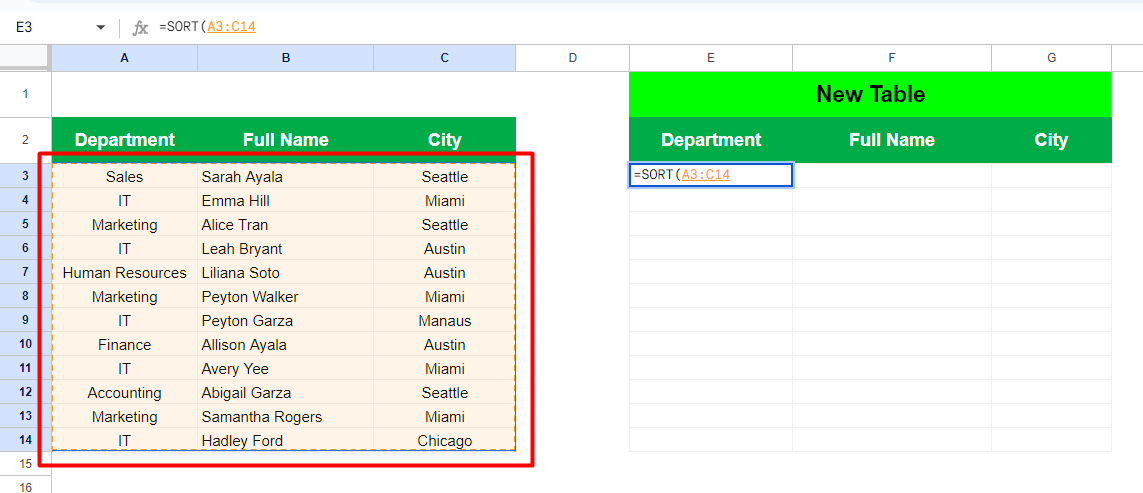Viewport: 1143px width, 493px height.
Task: Select City cell in Liliana Soto row
Action: pyautogui.click(x=445, y=273)
